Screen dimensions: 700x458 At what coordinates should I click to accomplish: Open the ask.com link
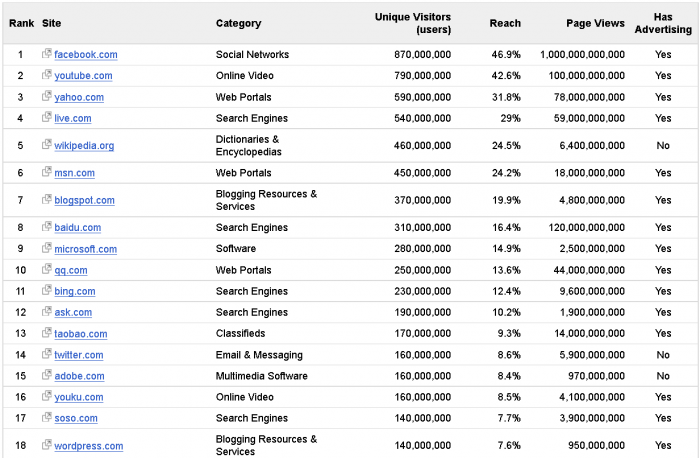73,313
